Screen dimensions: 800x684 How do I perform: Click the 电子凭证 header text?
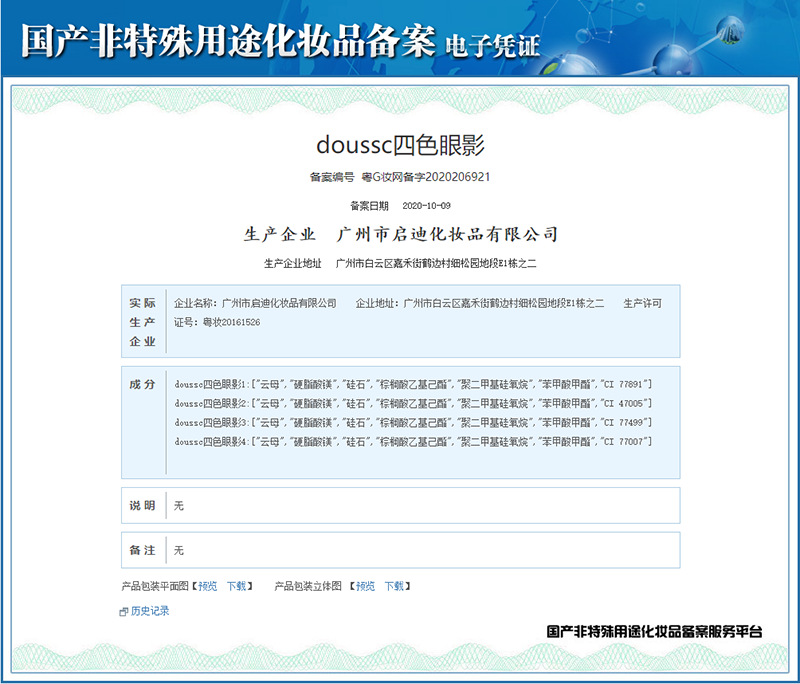493,46
